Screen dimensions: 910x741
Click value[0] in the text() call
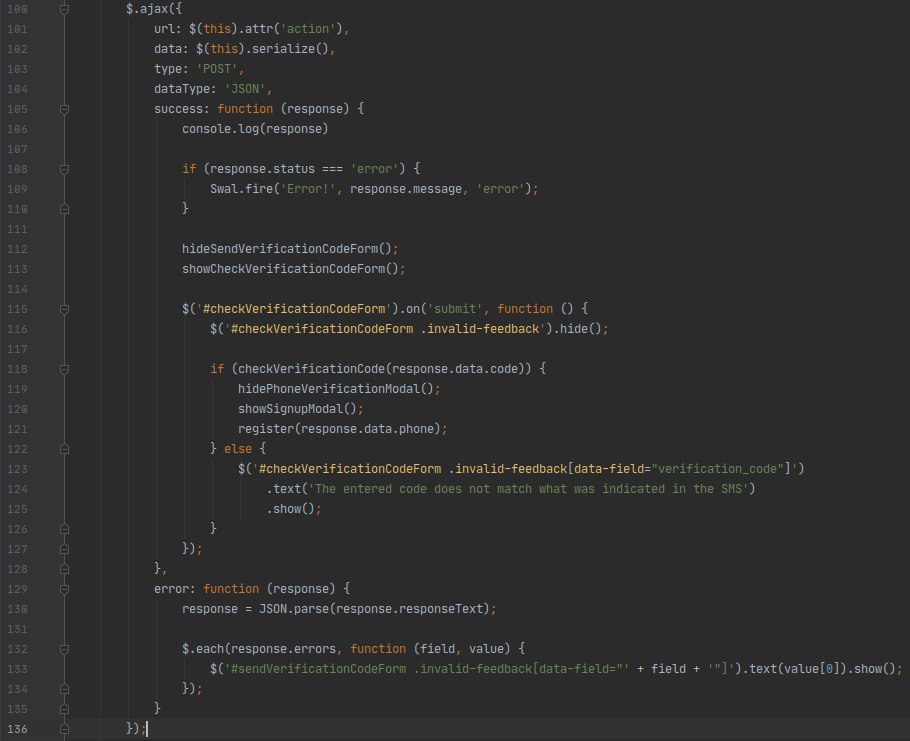(812, 669)
